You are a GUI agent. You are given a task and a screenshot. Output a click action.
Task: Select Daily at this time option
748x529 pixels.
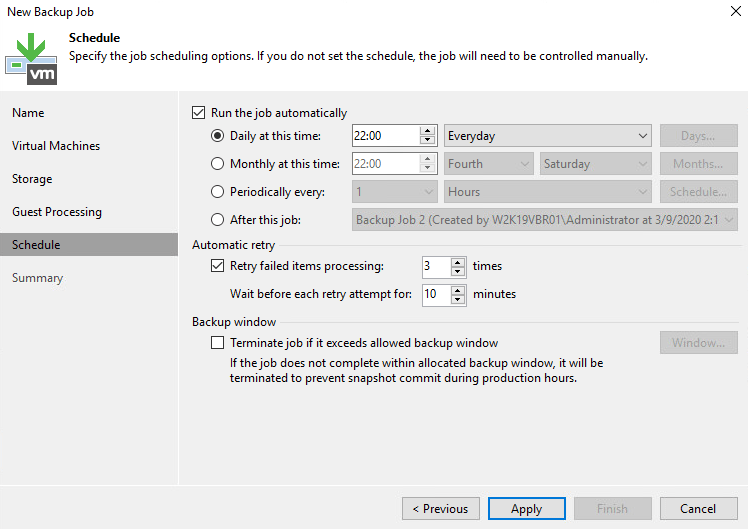[x=218, y=136]
